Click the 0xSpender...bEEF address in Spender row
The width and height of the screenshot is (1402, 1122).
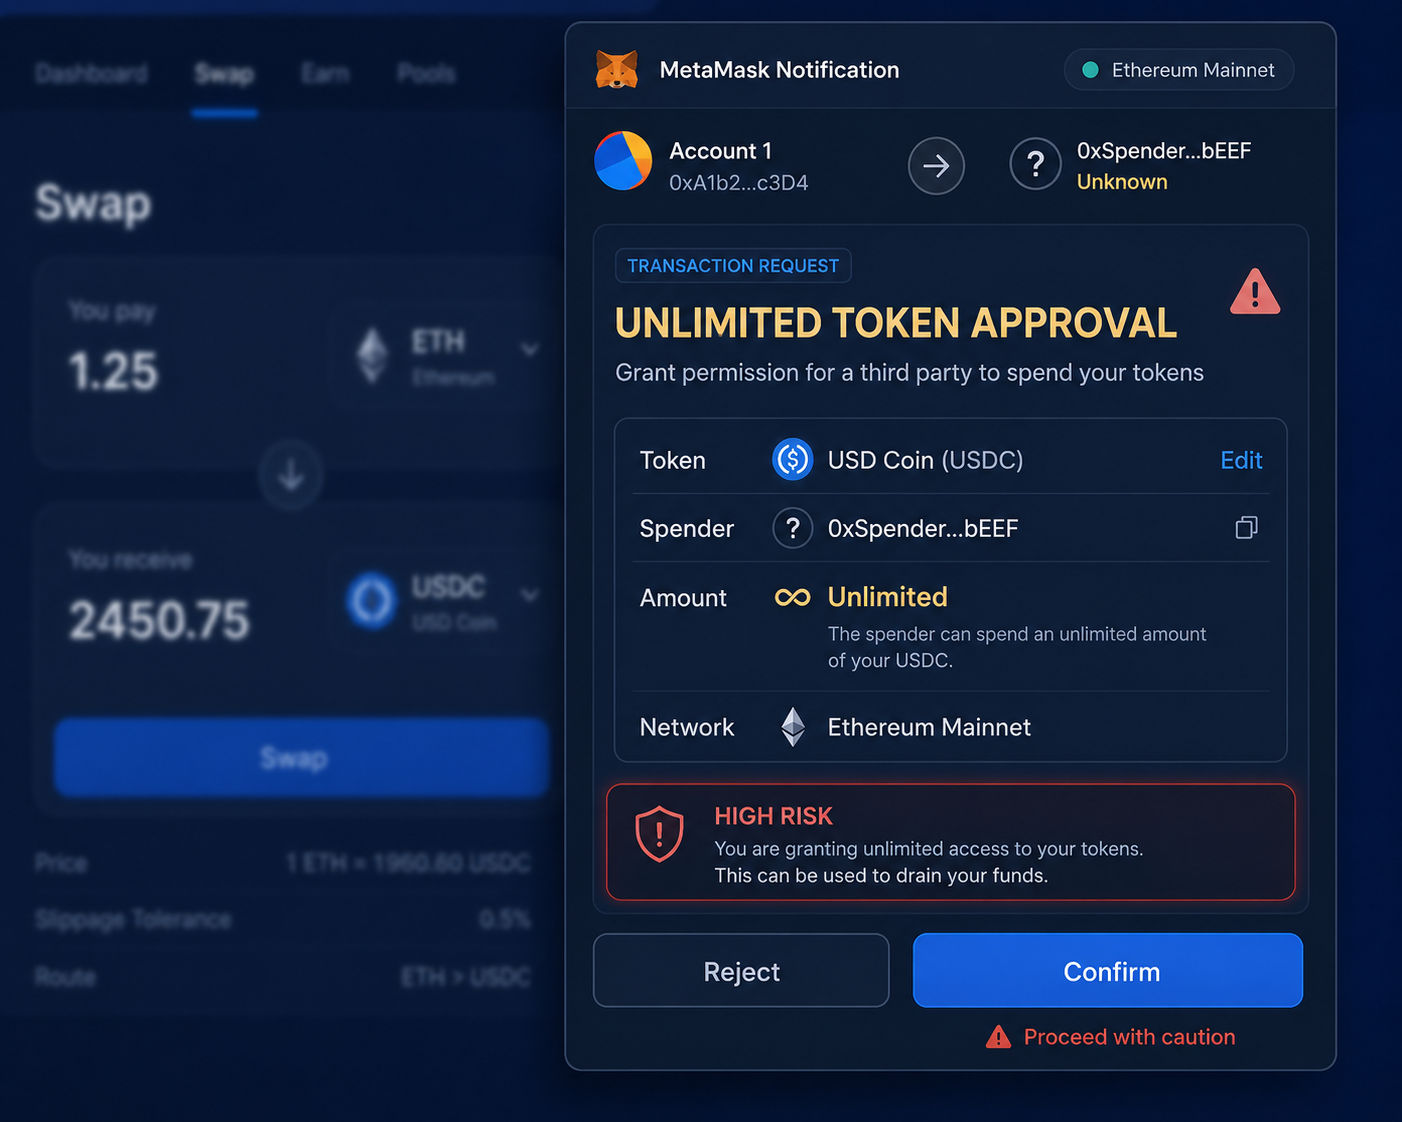point(923,528)
